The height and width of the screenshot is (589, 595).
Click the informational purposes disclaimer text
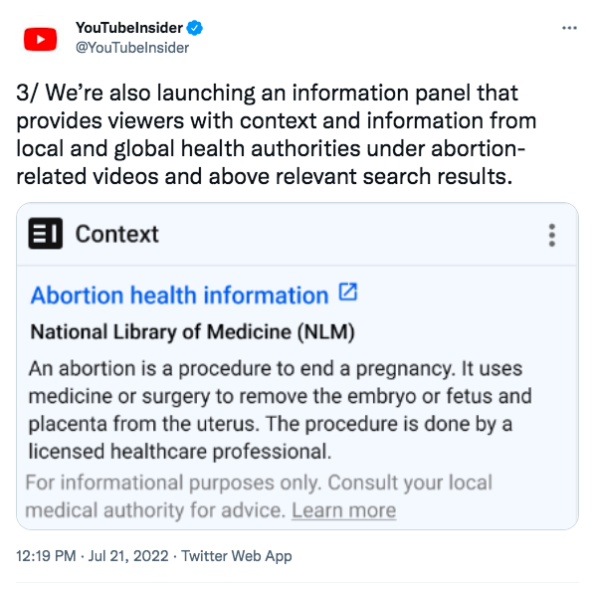pos(259,496)
